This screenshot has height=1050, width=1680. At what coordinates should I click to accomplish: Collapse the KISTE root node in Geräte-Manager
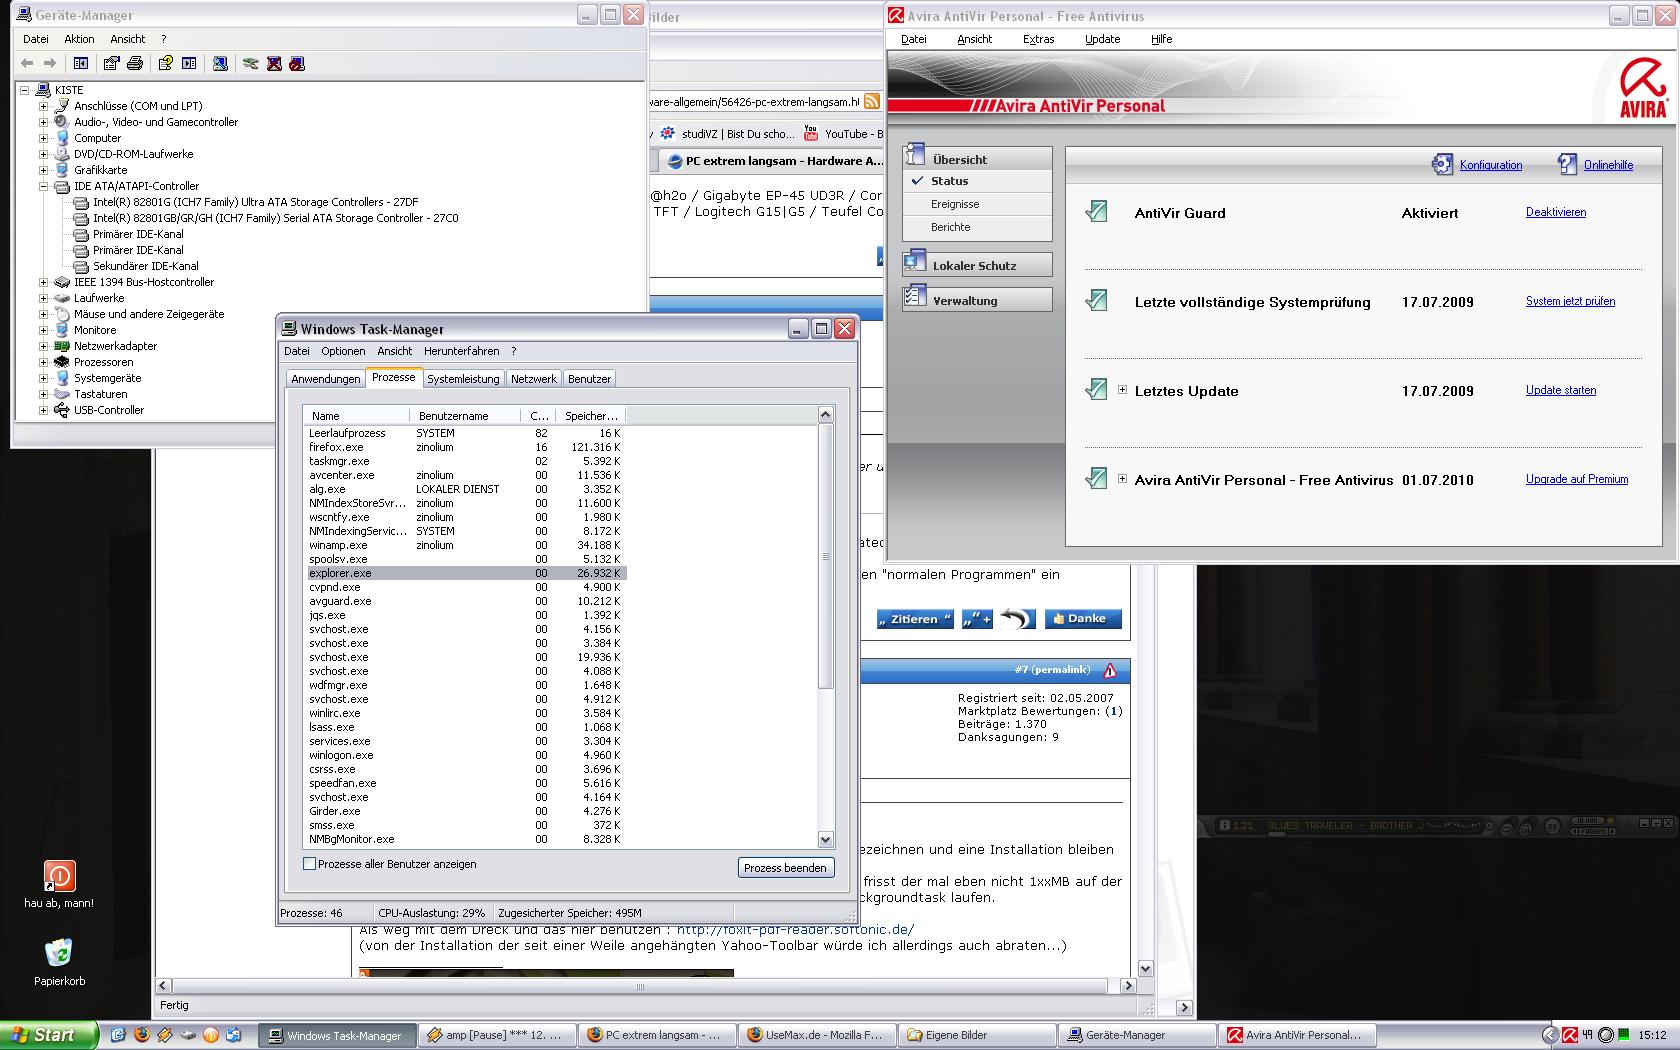tap(24, 90)
